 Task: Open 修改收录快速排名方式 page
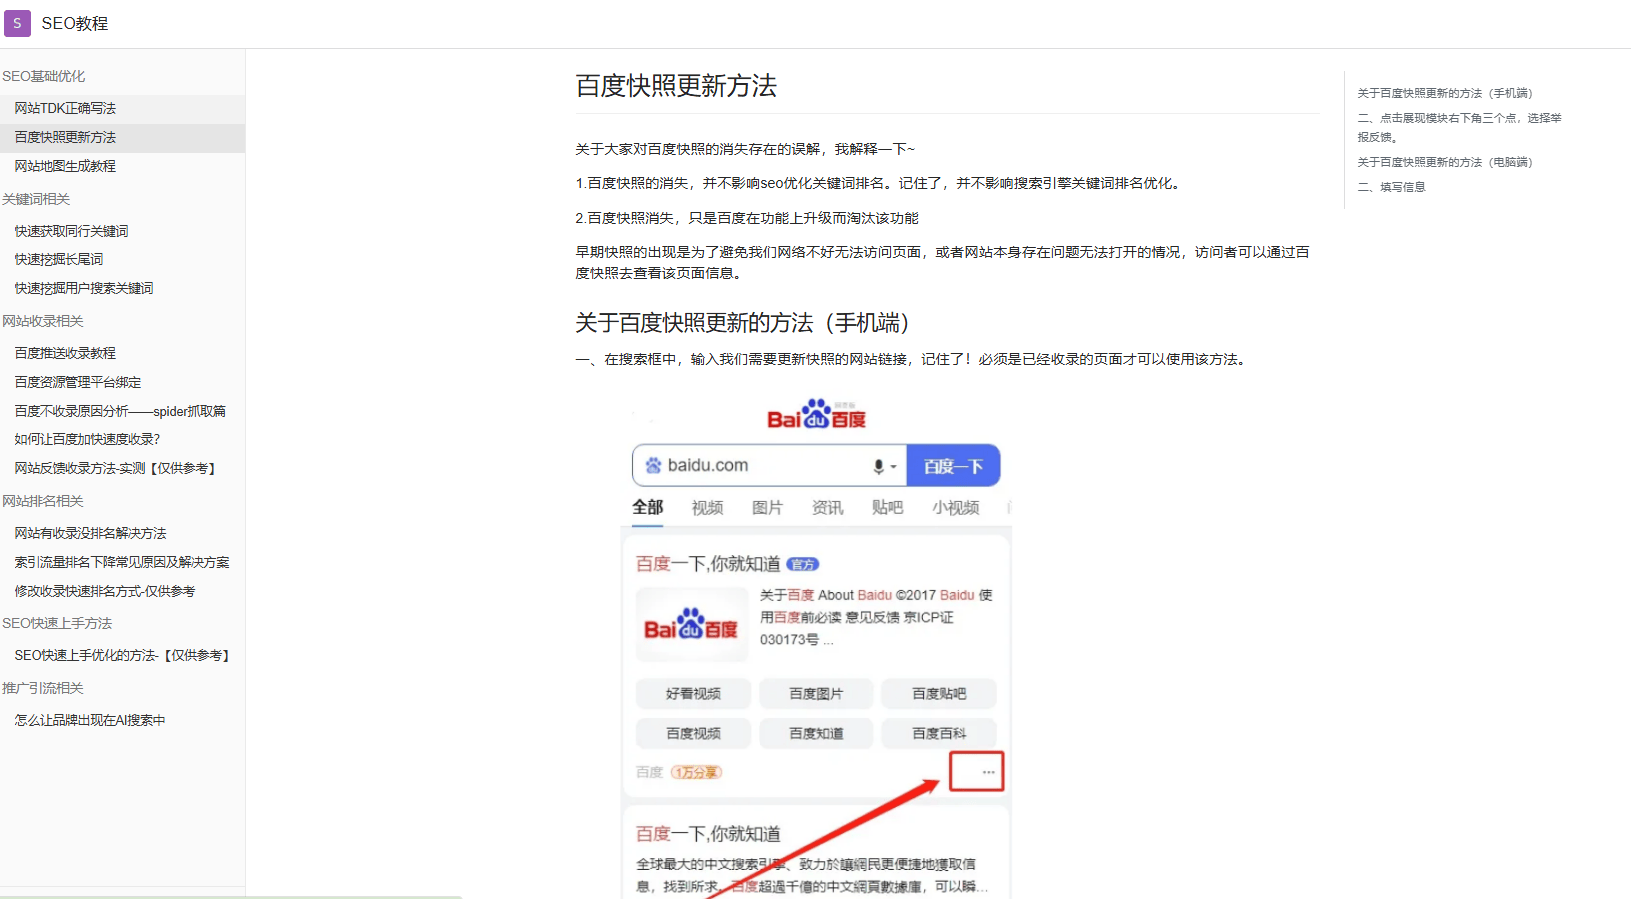click(x=105, y=591)
